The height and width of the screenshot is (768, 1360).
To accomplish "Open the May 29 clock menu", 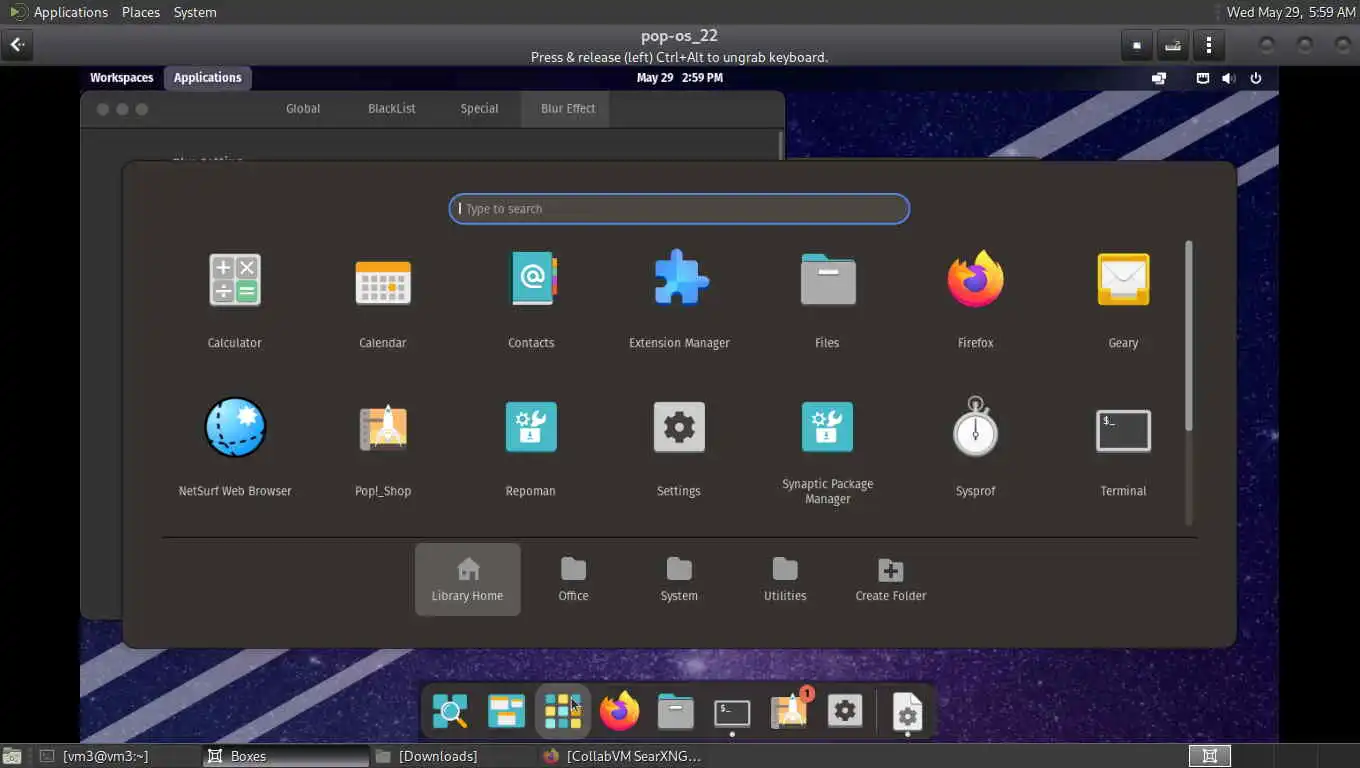I will click(679, 78).
